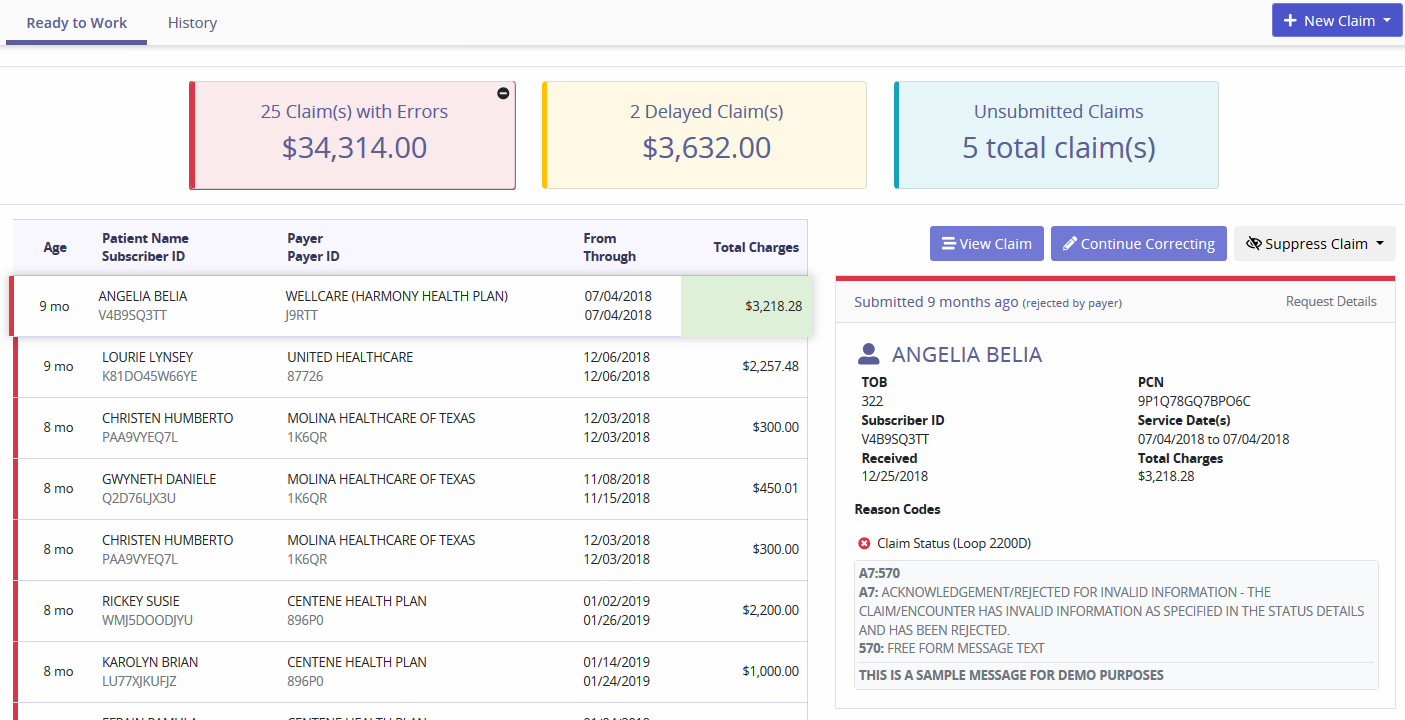The height and width of the screenshot is (720, 1405).
Task: Open the 2 Delayed Claims card
Action: coord(704,134)
